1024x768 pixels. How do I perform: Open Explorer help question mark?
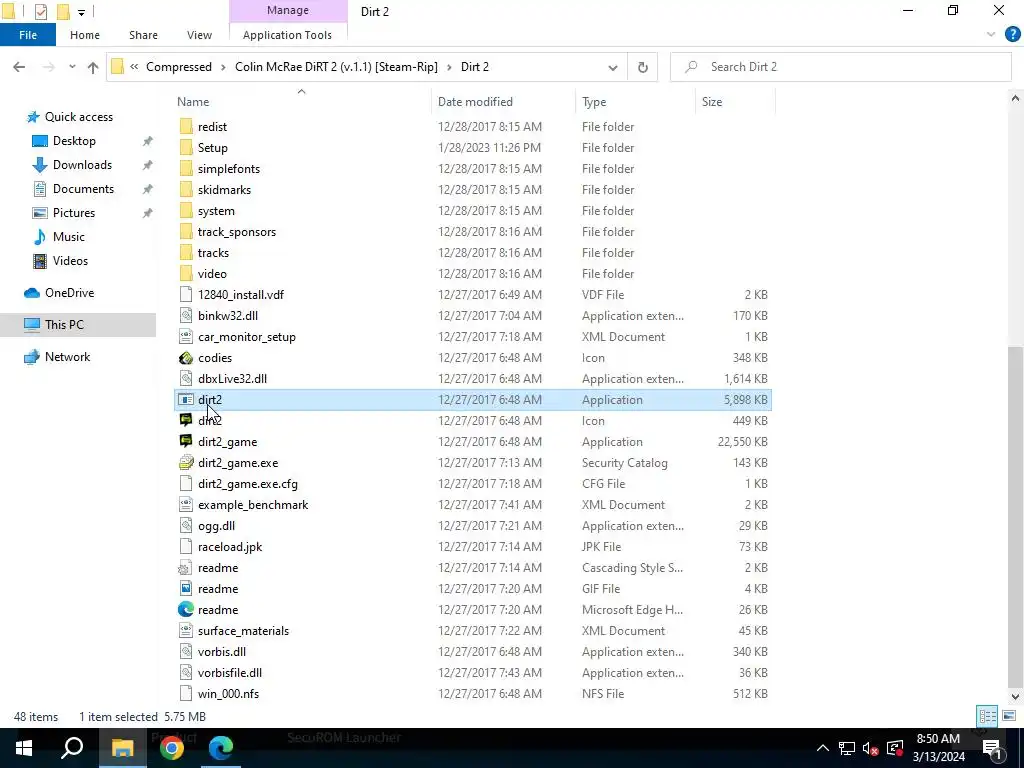click(x=1012, y=35)
